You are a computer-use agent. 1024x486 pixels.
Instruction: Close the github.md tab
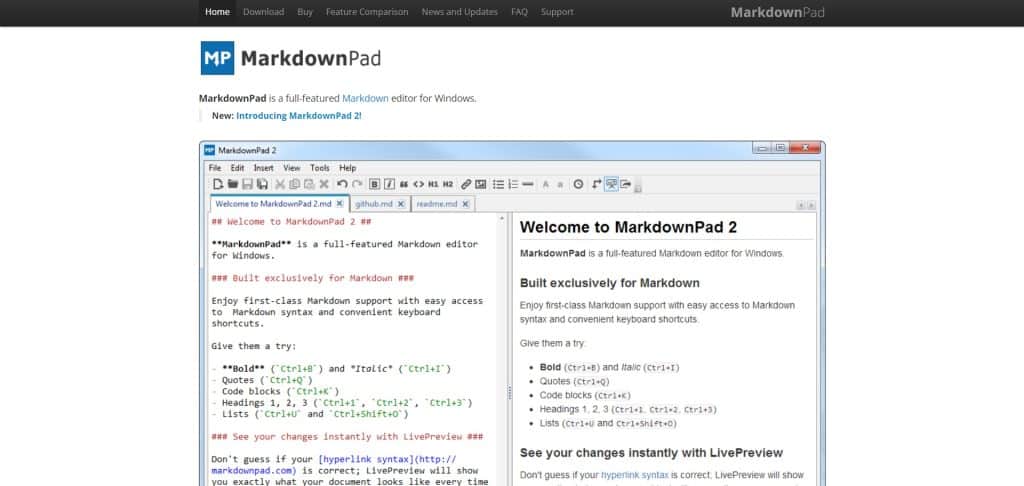pos(400,204)
